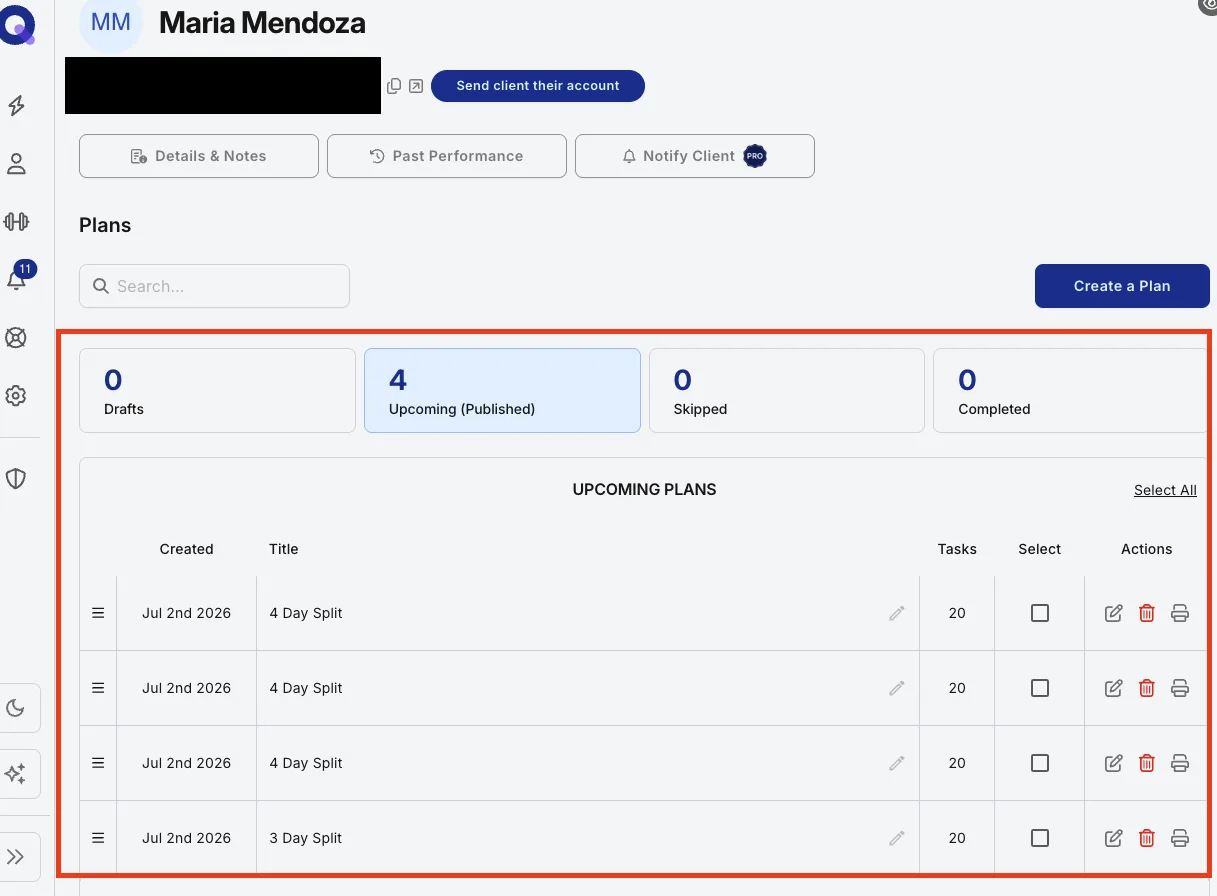Viewport: 1217px width, 896px height.
Task: Rename topmost 4 Day Split via pencil
Action: point(897,613)
